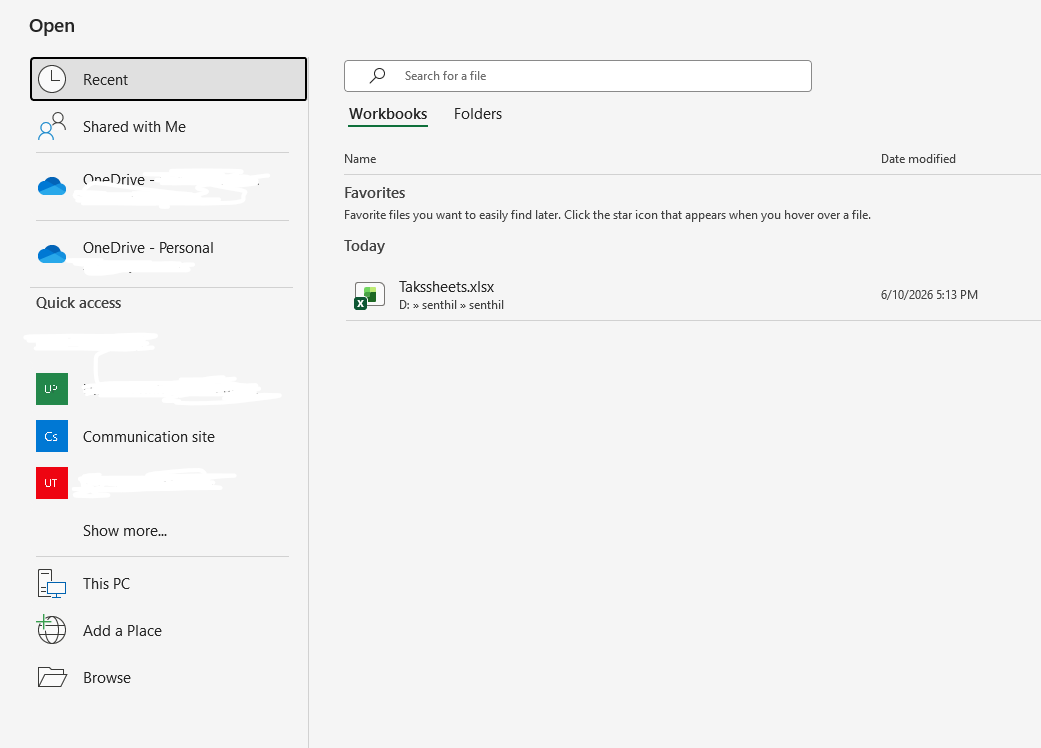The width and height of the screenshot is (1041, 748).
Task: Select the Recent label text
Action: click(106, 80)
